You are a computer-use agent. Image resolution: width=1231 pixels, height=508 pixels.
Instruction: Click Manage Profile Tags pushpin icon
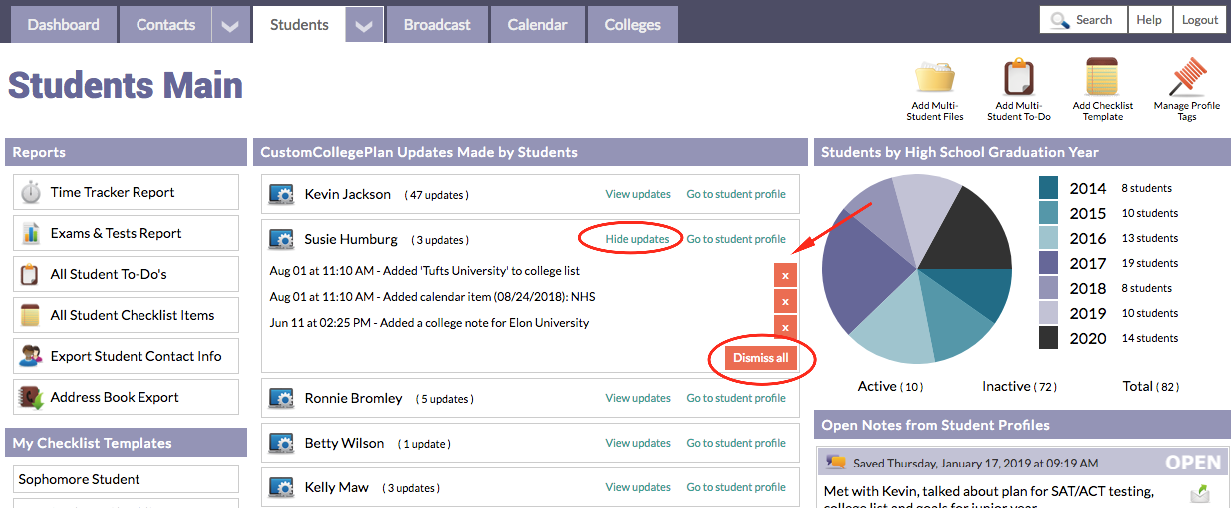click(1186, 78)
